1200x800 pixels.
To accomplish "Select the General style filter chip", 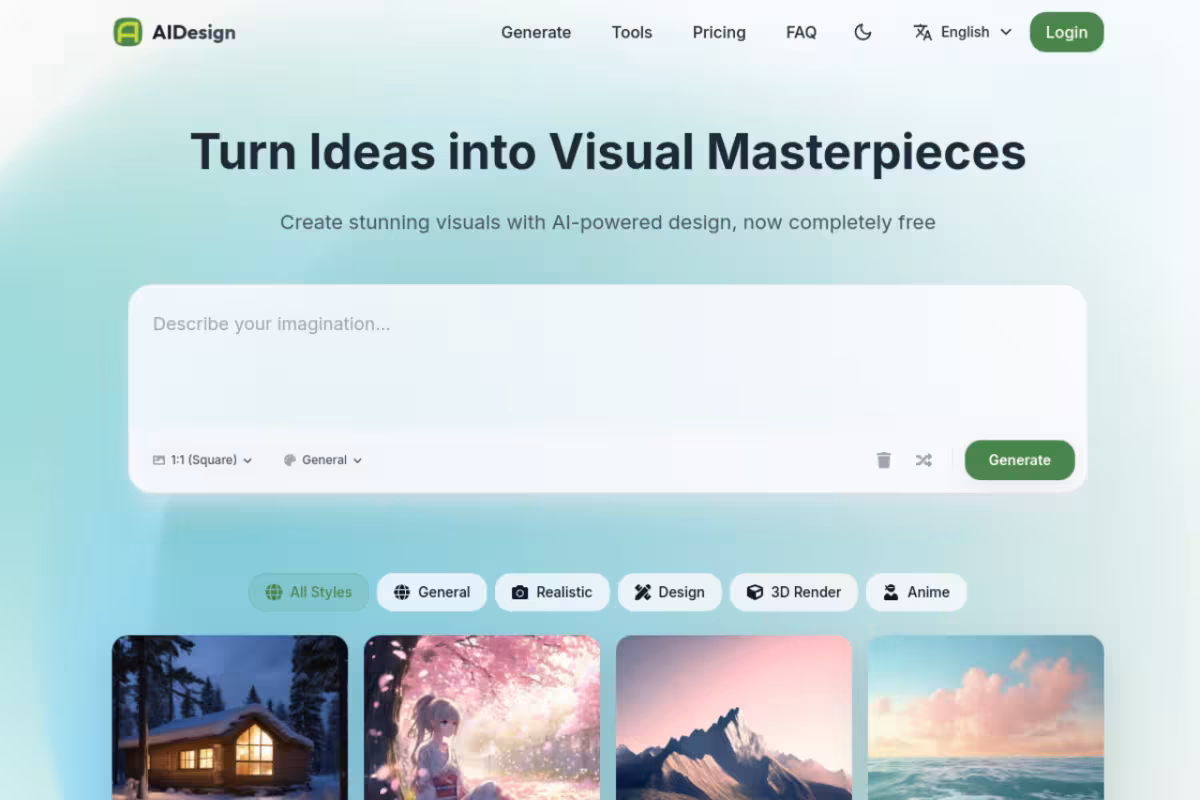I will tap(431, 592).
